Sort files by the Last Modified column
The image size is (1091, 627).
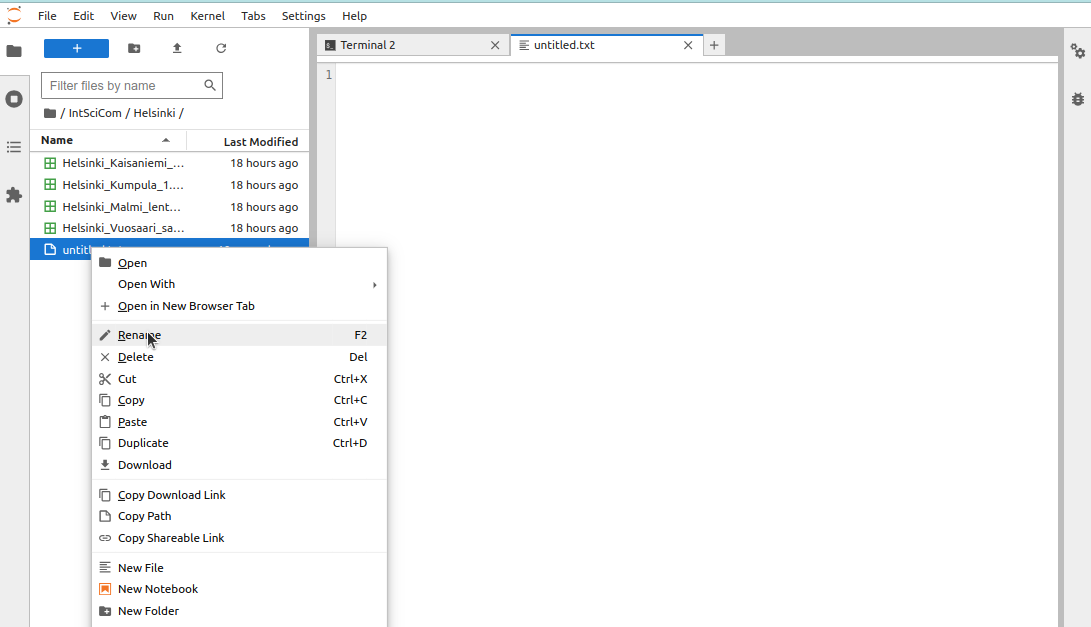point(248,141)
